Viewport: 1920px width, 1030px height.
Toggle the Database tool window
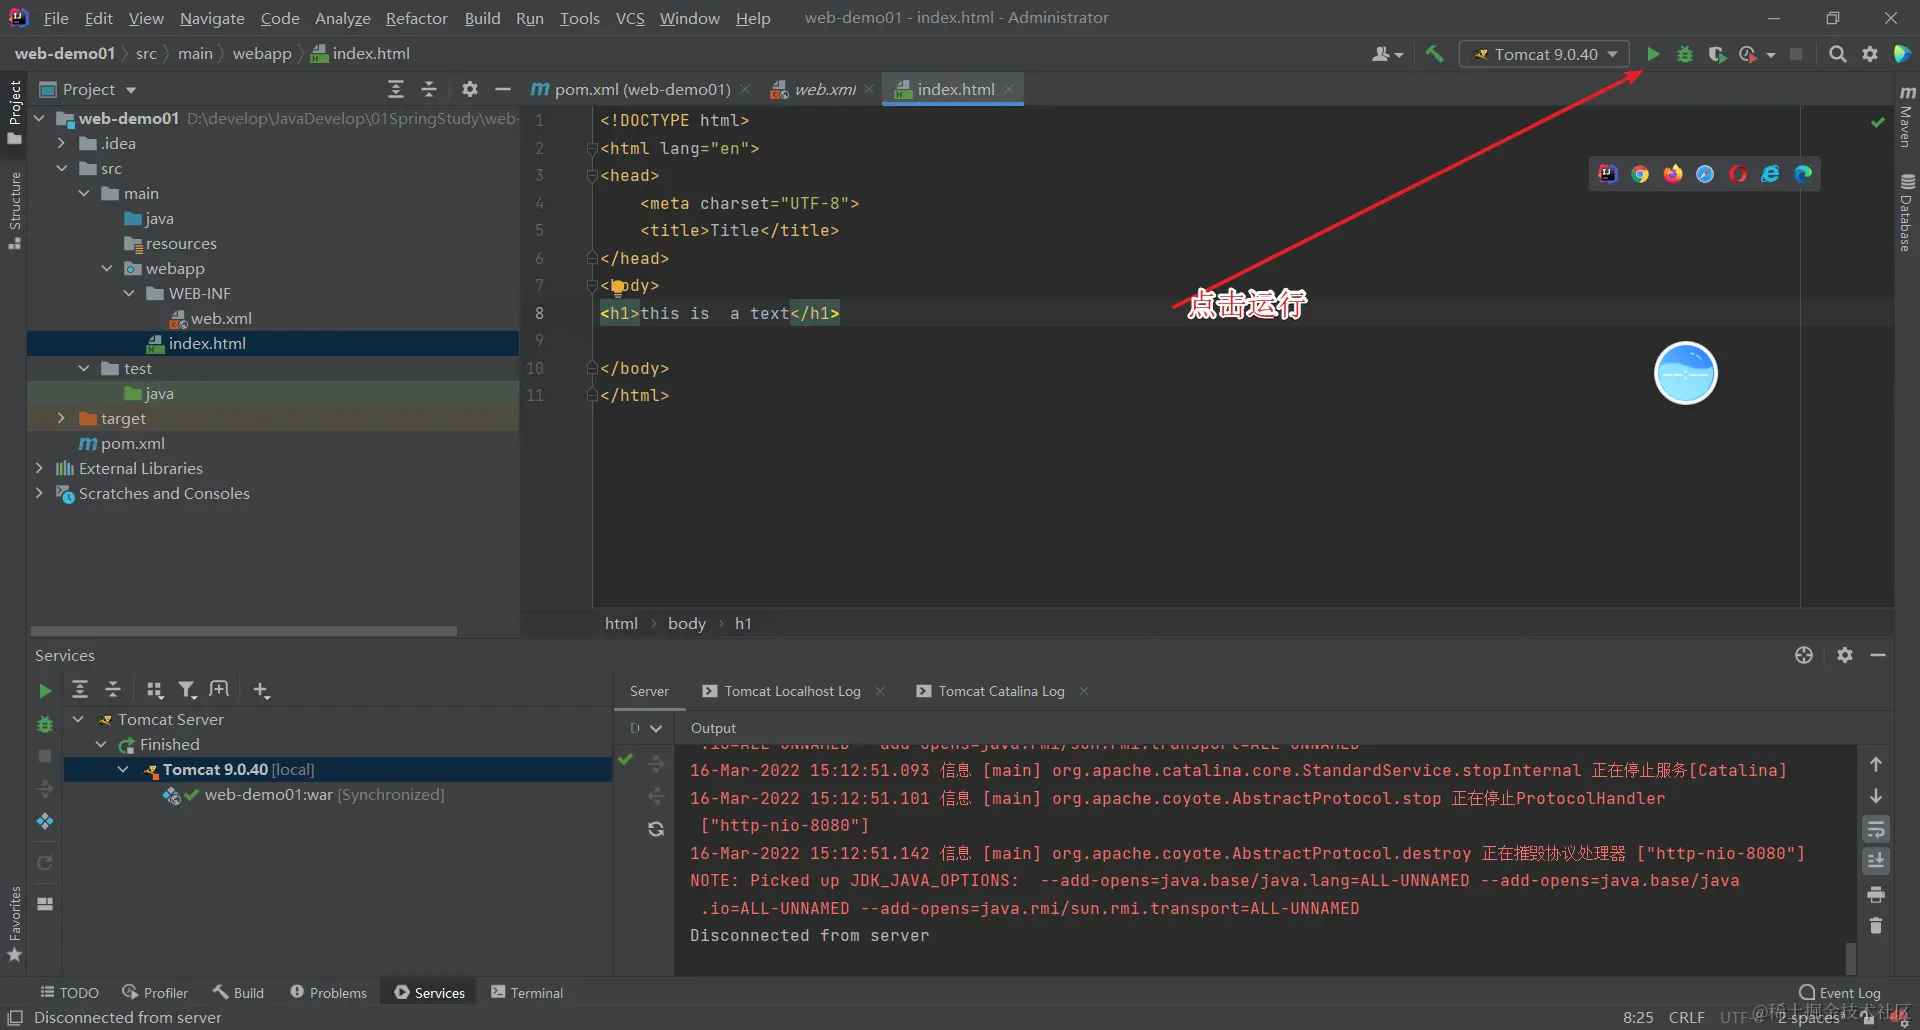click(1907, 212)
